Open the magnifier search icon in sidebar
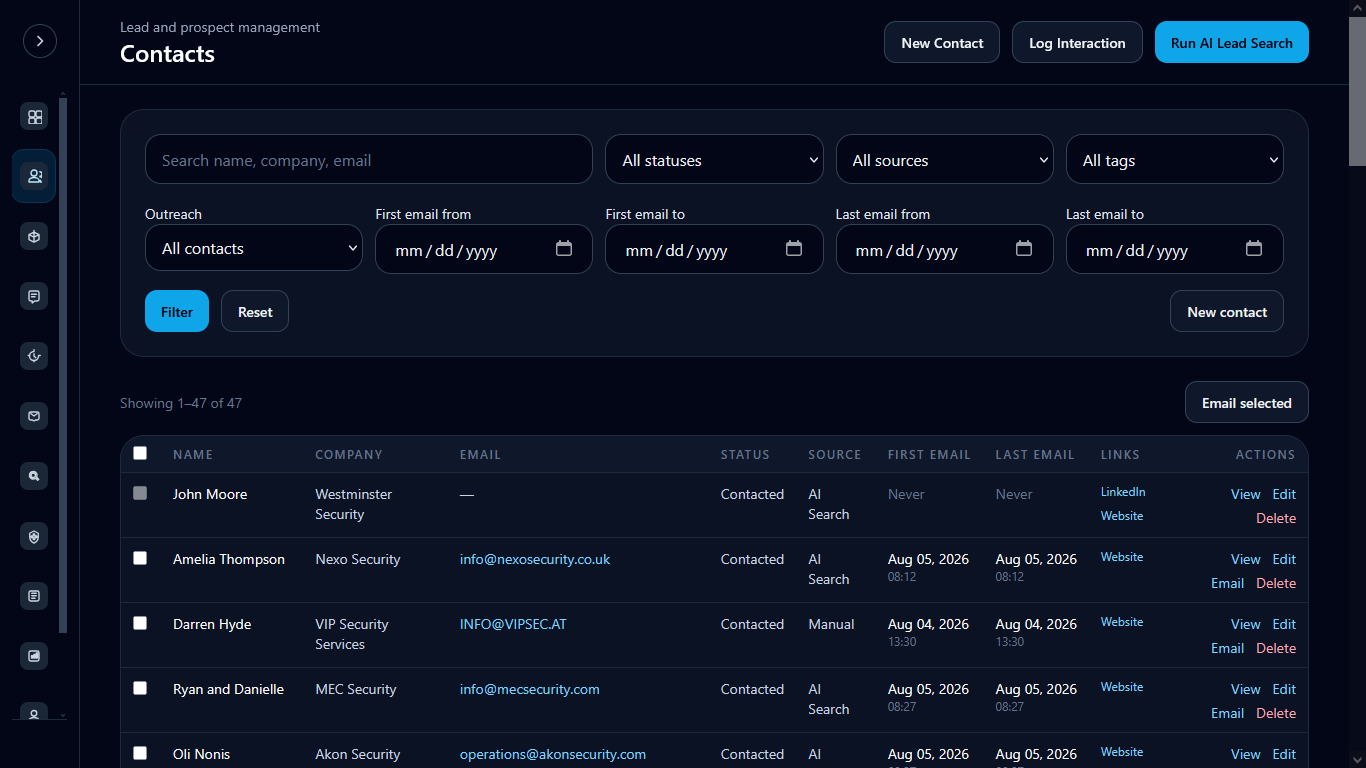Image resolution: width=1366 pixels, height=768 pixels. click(x=35, y=477)
